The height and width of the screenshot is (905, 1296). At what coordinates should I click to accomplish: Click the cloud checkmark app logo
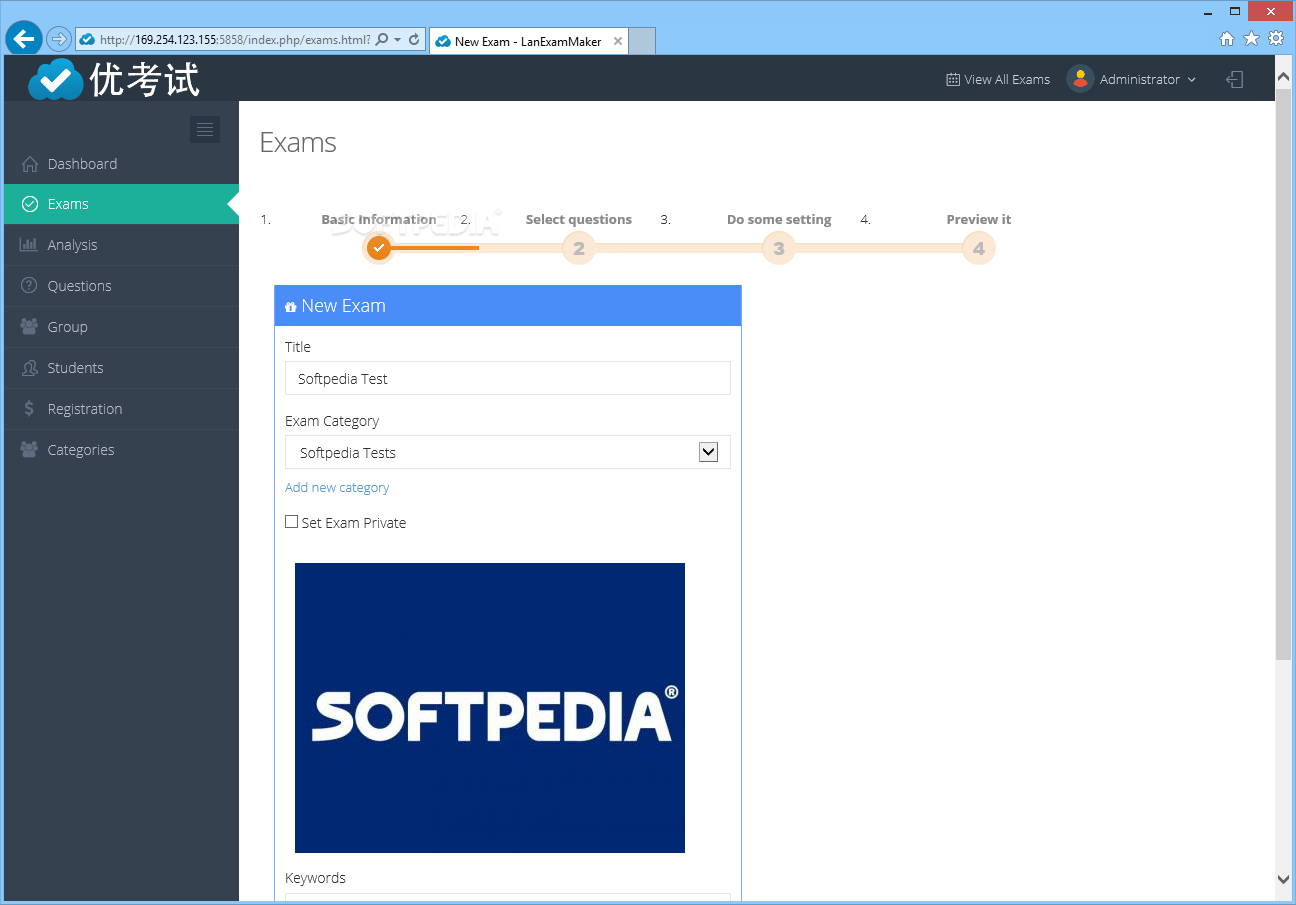[56, 79]
